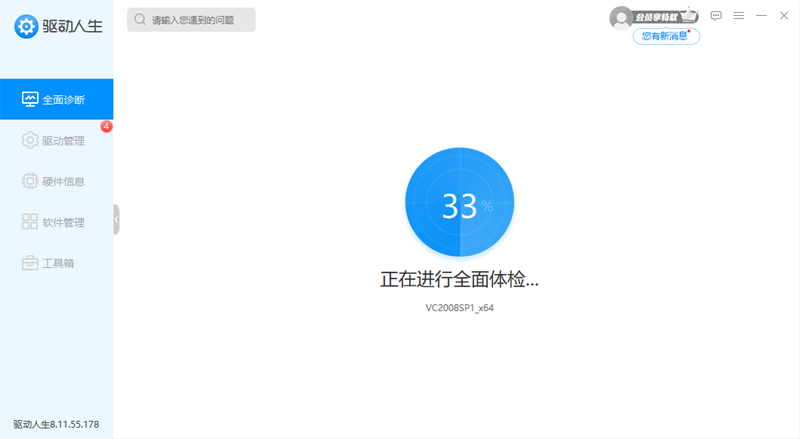Click the 驱动人生 gear logo icon
The height and width of the screenshot is (439, 800).
pyautogui.click(x=27, y=27)
